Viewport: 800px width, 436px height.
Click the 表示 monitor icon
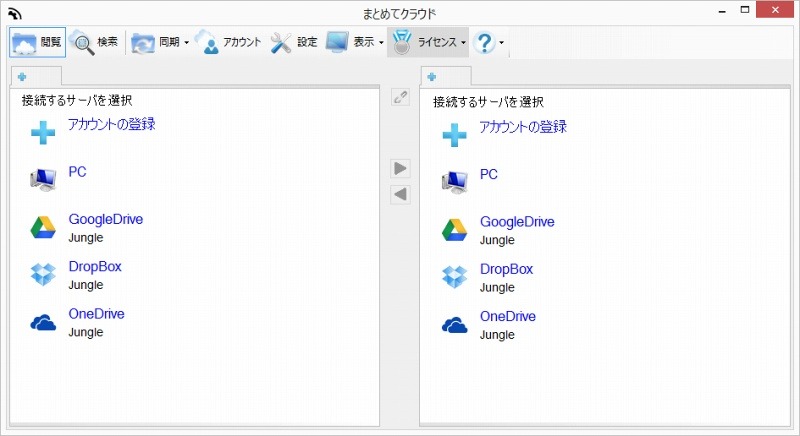point(337,42)
